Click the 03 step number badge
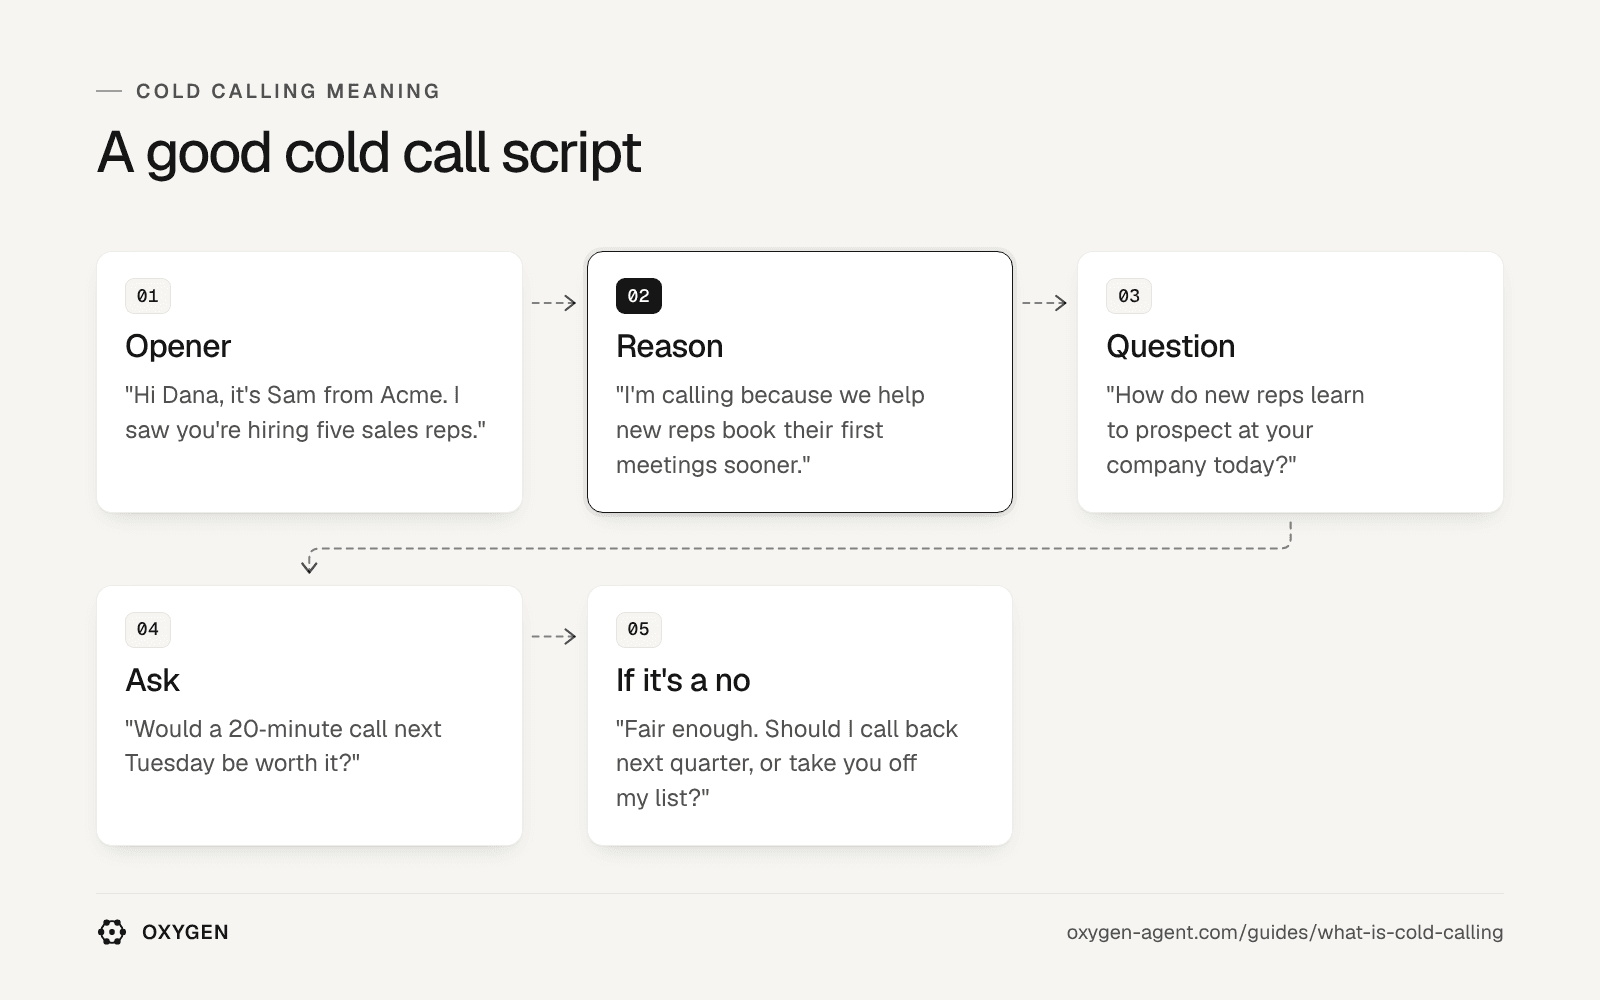The height and width of the screenshot is (1000, 1600). [x=1129, y=296]
